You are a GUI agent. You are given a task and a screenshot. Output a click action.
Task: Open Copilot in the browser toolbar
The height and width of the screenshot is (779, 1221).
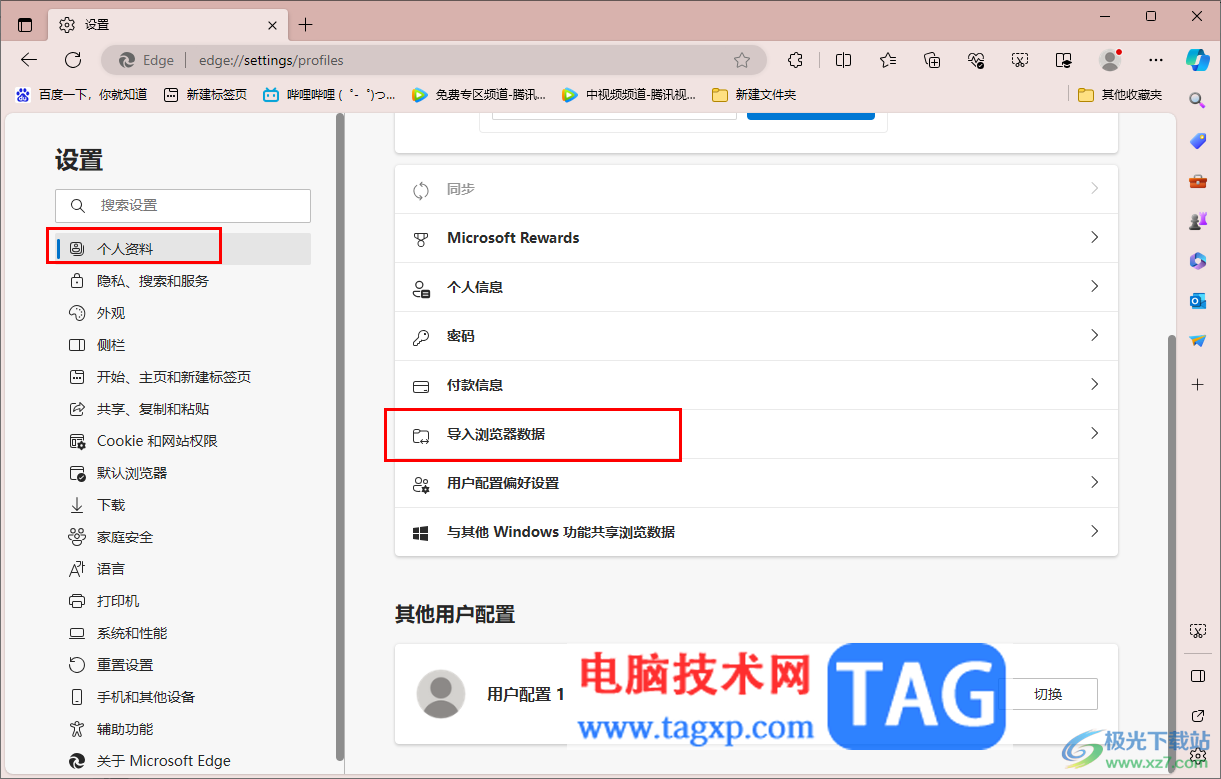coord(1197,60)
